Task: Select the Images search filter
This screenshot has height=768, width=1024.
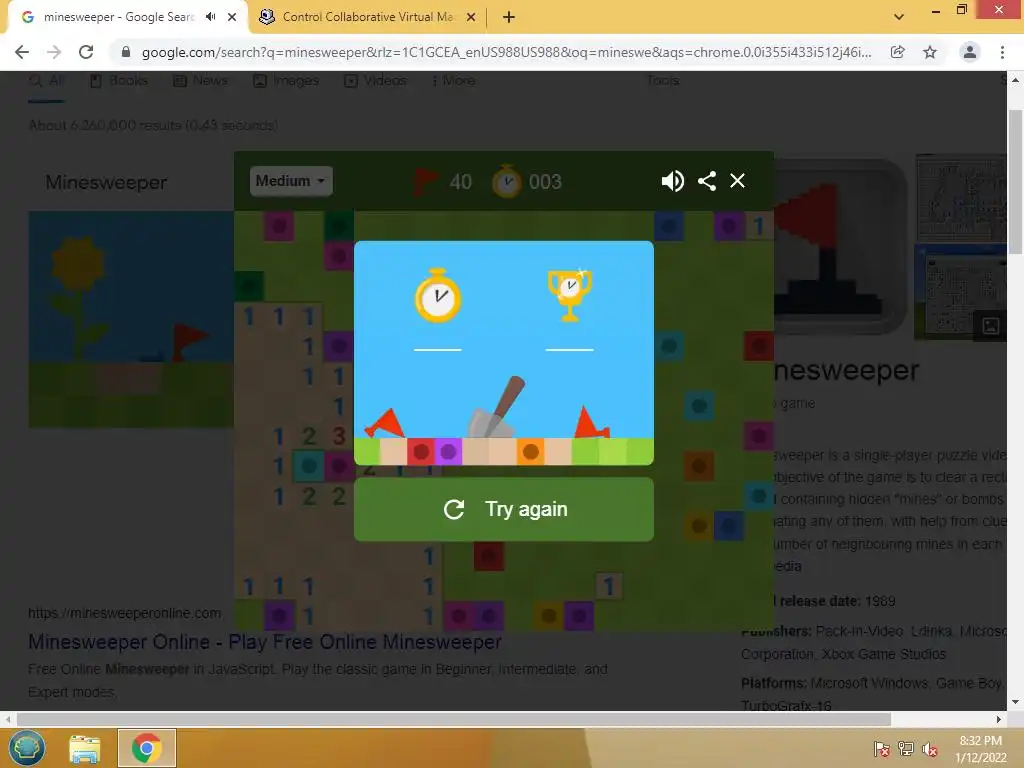Action: tap(286, 81)
